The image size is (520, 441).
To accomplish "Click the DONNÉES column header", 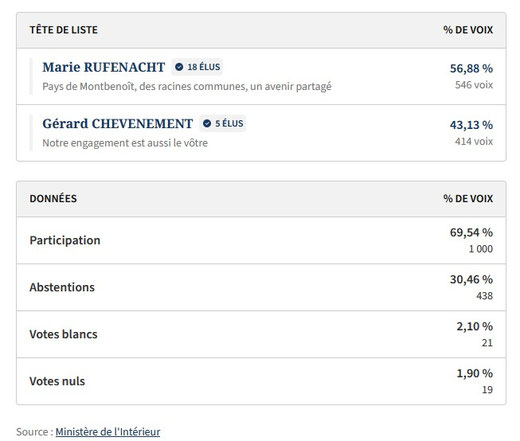I will pyautogui.click(x=53, y=199).
